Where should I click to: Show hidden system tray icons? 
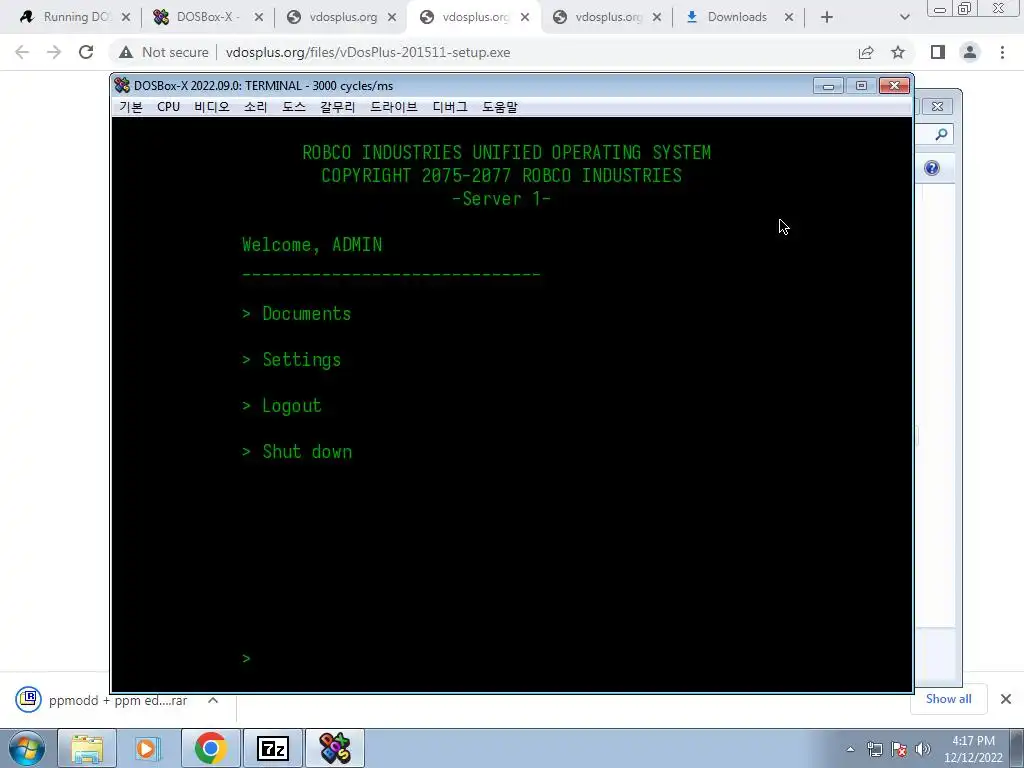[850, 749]
